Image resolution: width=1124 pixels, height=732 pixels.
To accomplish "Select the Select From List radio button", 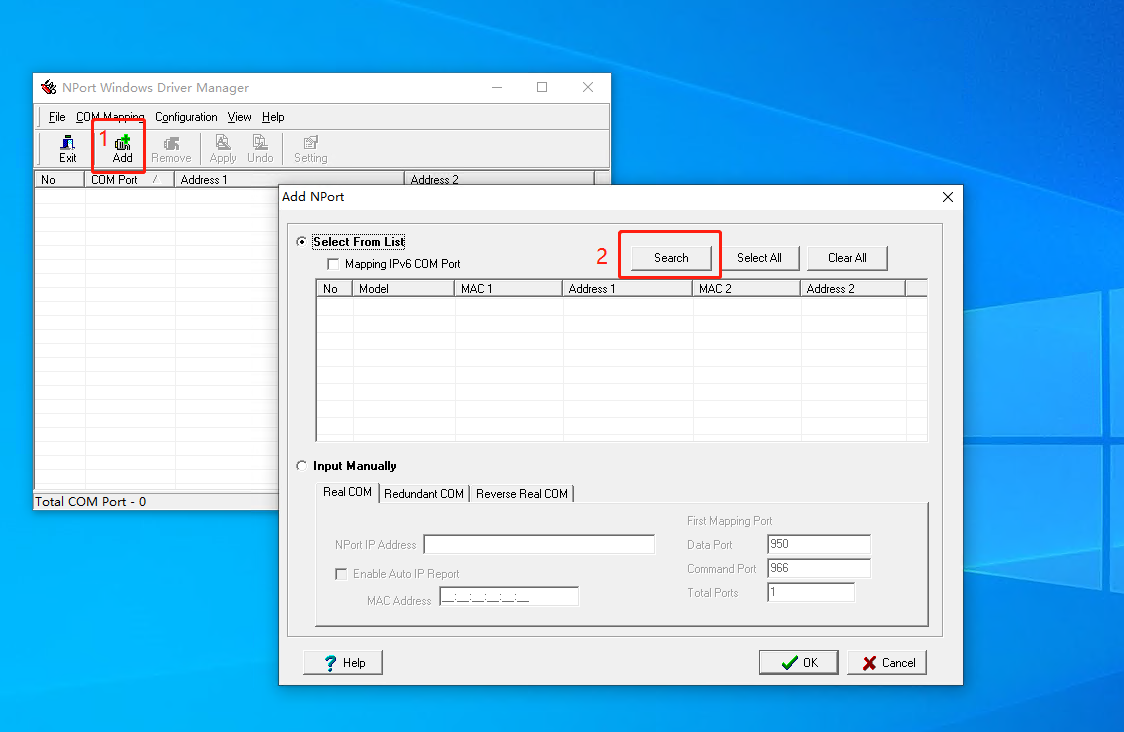I will click(301, 242).
